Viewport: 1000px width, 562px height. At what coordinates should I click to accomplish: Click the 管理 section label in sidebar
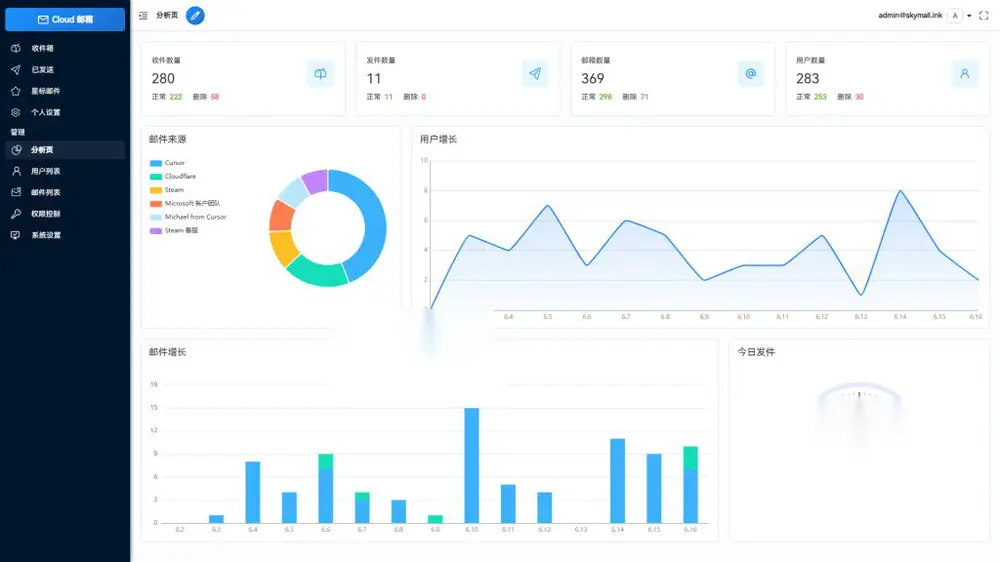point(18,132)
